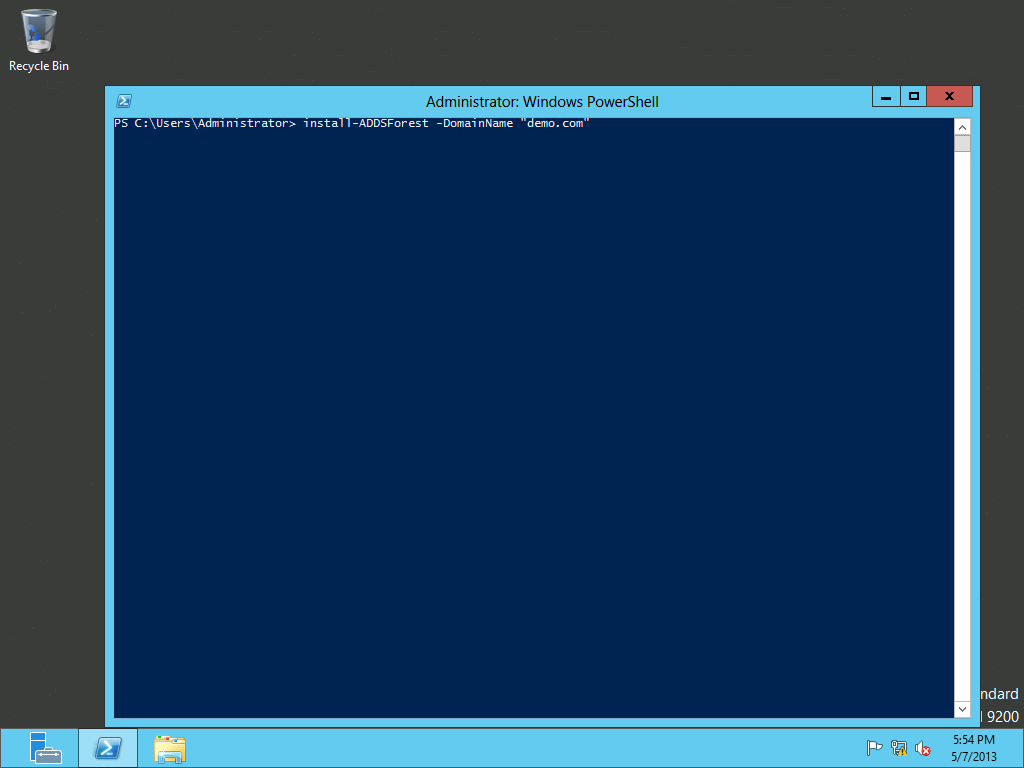Open the Action Center flag icon
This screenshot has height=768, width=1024.
tap(874, 748)
